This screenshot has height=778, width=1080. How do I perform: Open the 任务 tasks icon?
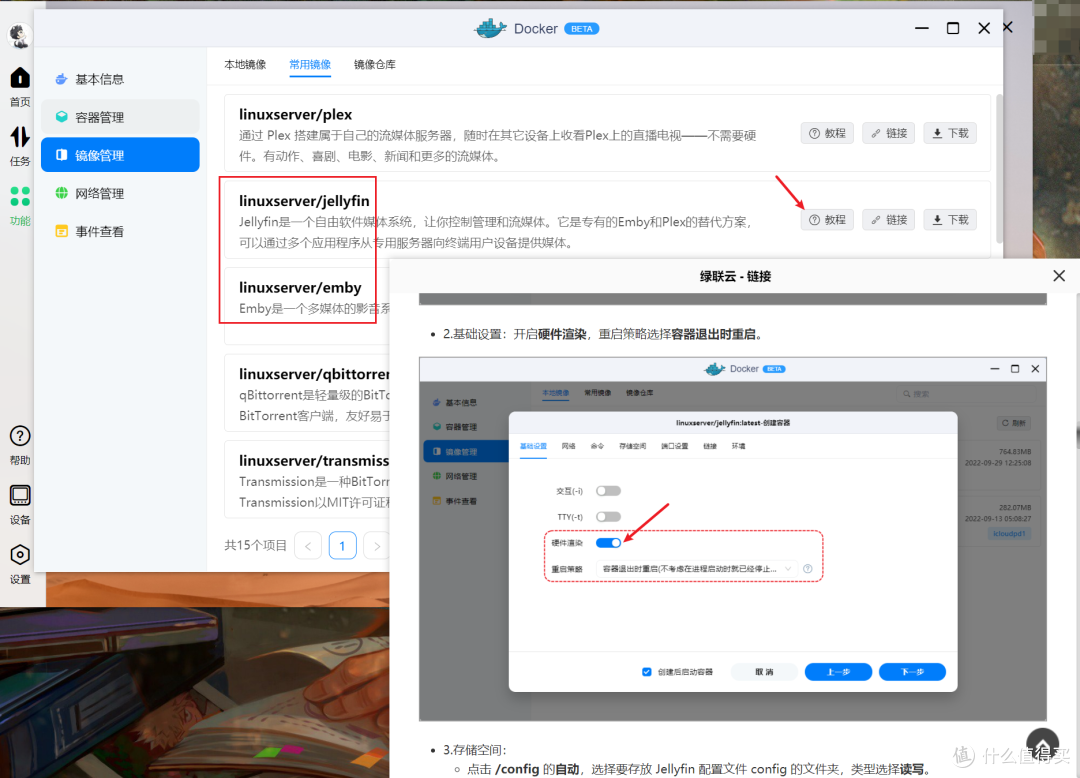click(x=20, y=137)
